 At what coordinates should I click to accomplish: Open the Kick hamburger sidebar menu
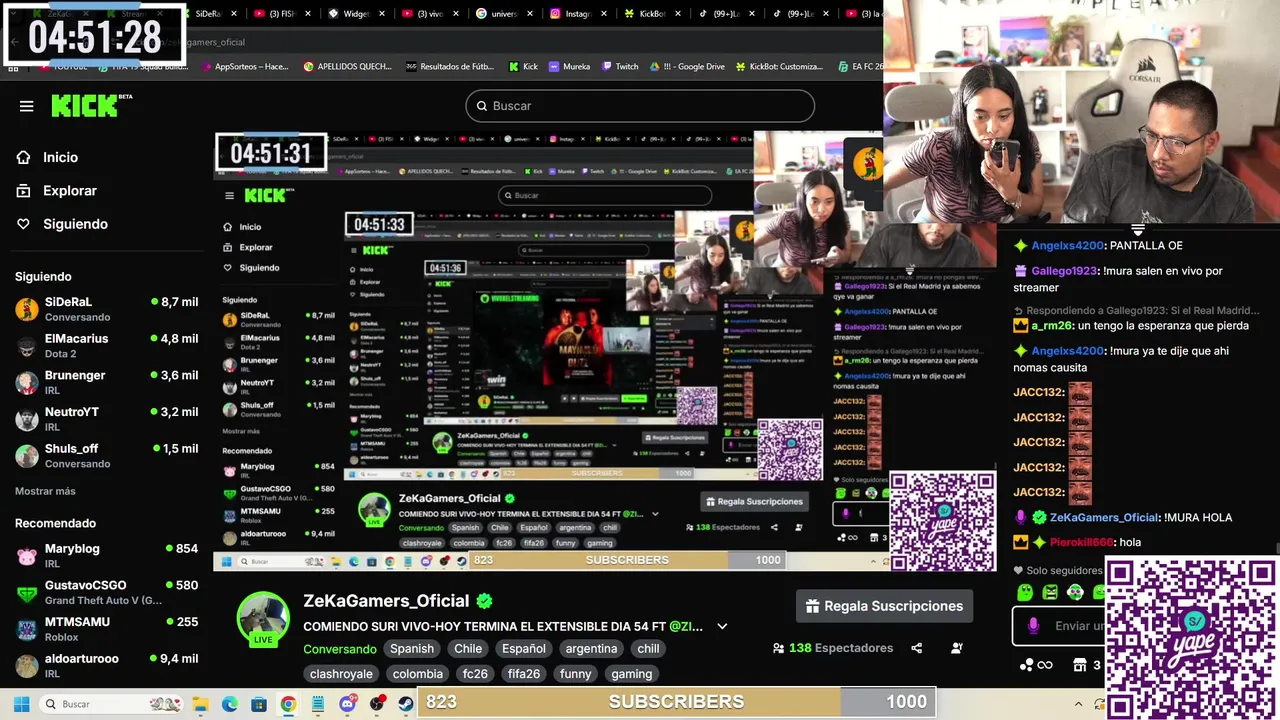pos(27,106)
